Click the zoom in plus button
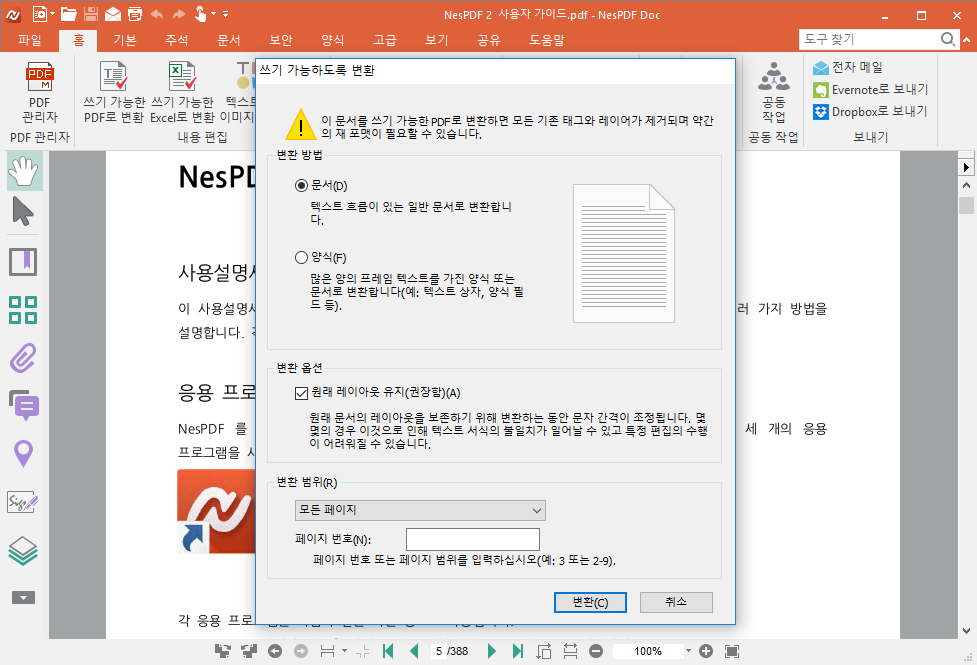Image resolution: width=977 pixels, height=665 pixels. coord(706,651)
